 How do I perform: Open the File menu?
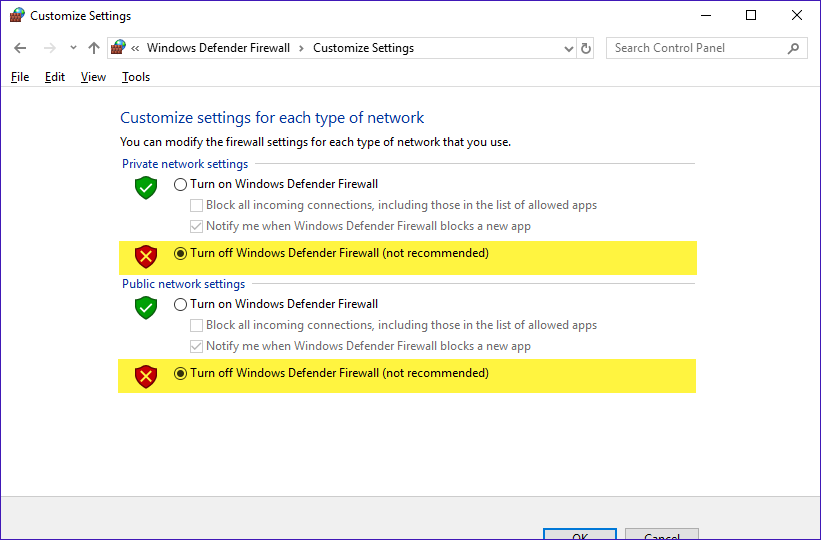20,77
